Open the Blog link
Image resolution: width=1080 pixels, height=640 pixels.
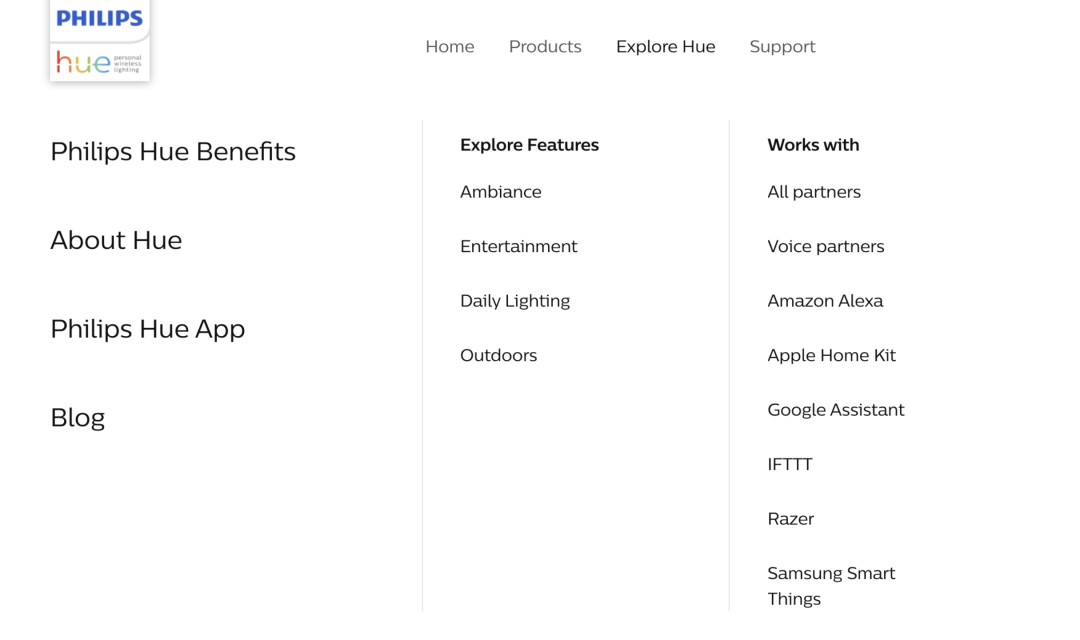pos(78,417)
